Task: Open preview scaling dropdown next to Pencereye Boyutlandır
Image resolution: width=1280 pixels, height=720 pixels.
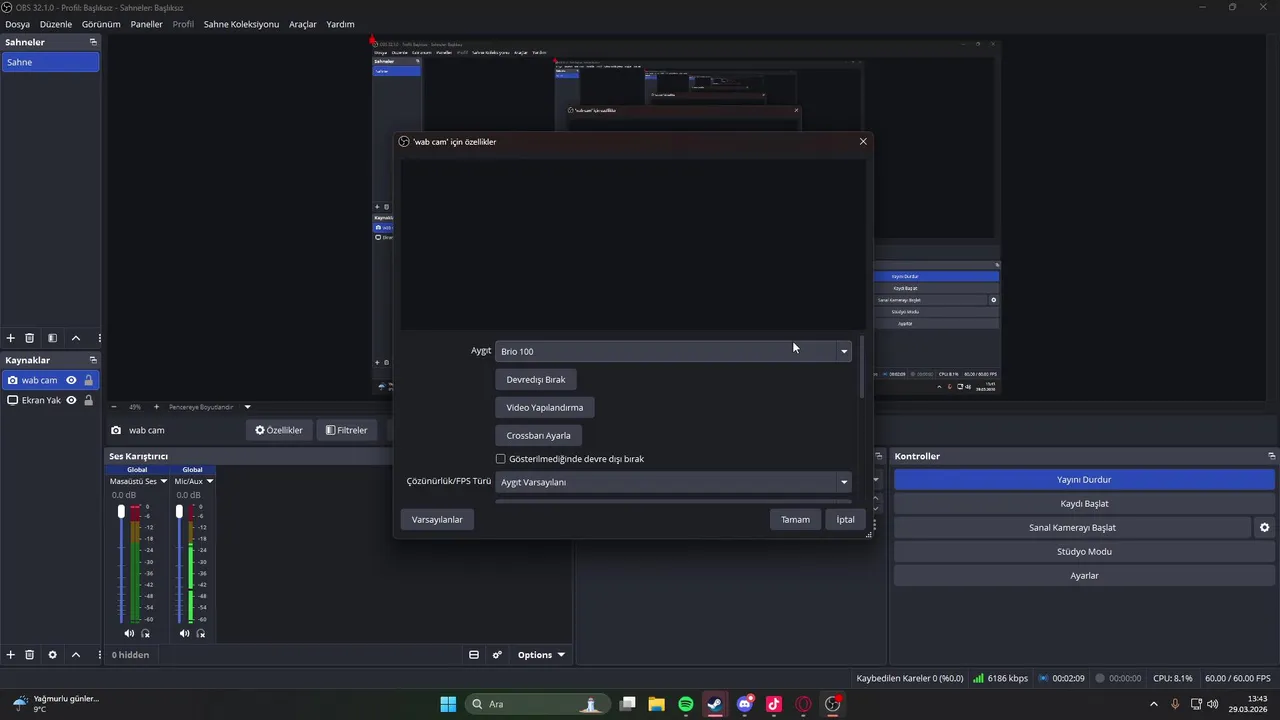Action: tap(248, 407)
